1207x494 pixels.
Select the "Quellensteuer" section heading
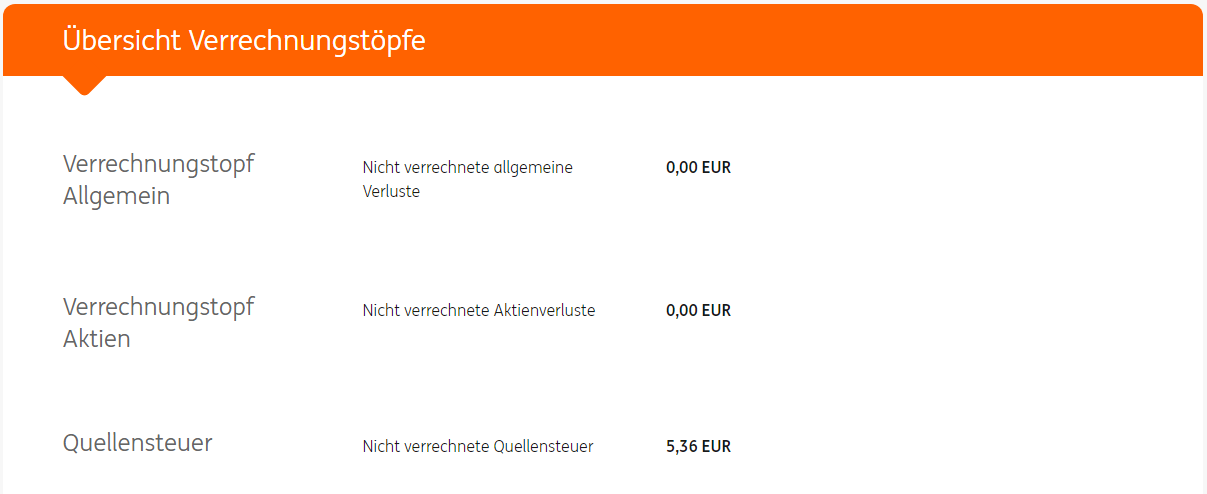coord(137,443)
